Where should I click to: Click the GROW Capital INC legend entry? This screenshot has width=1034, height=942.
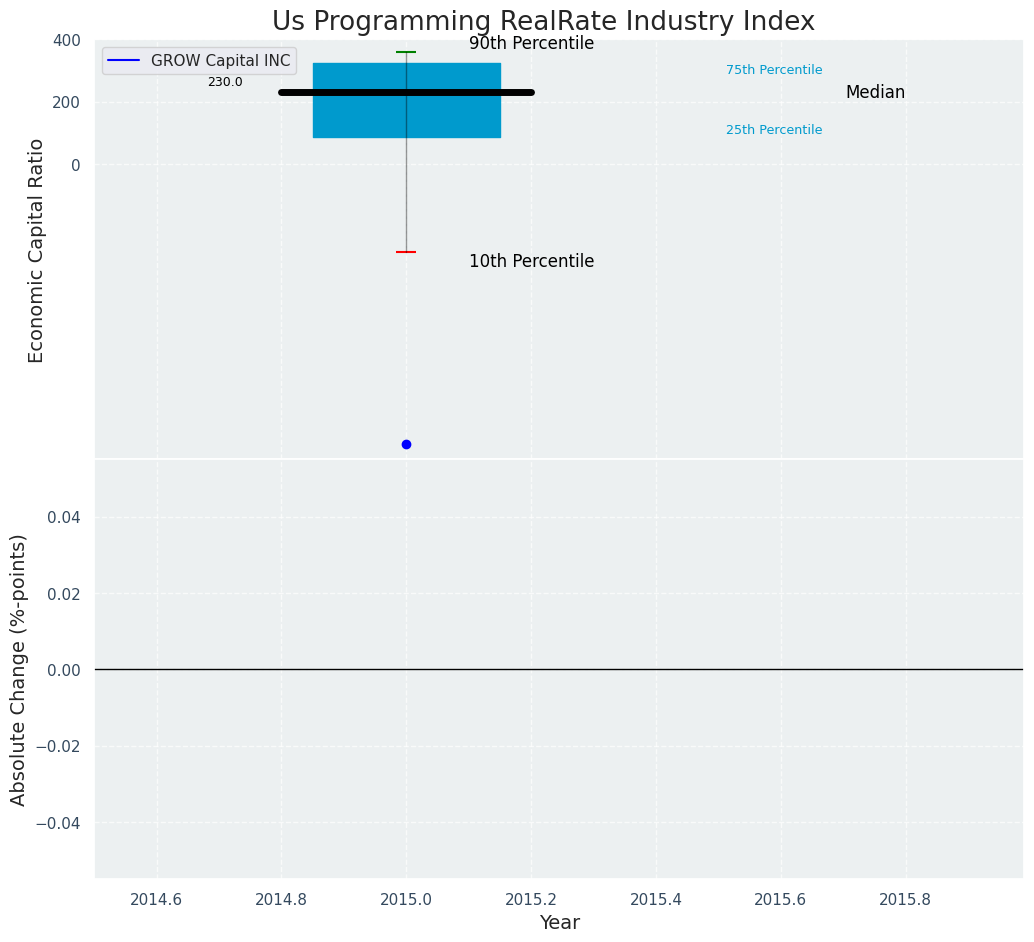point(199,61)
